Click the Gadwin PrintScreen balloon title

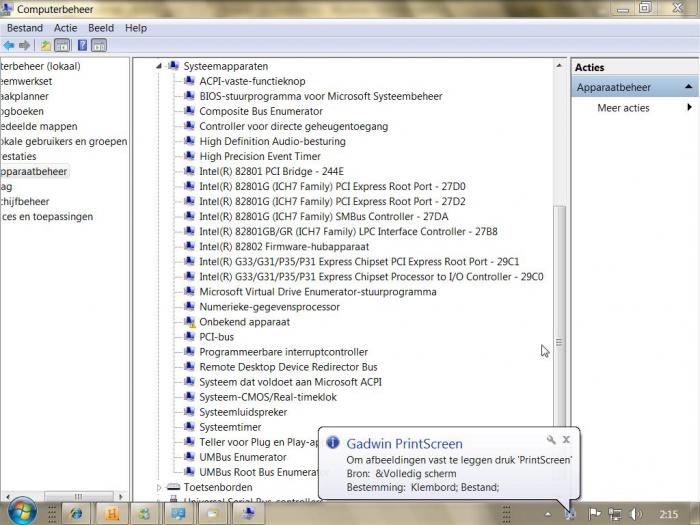click(404, 444)
